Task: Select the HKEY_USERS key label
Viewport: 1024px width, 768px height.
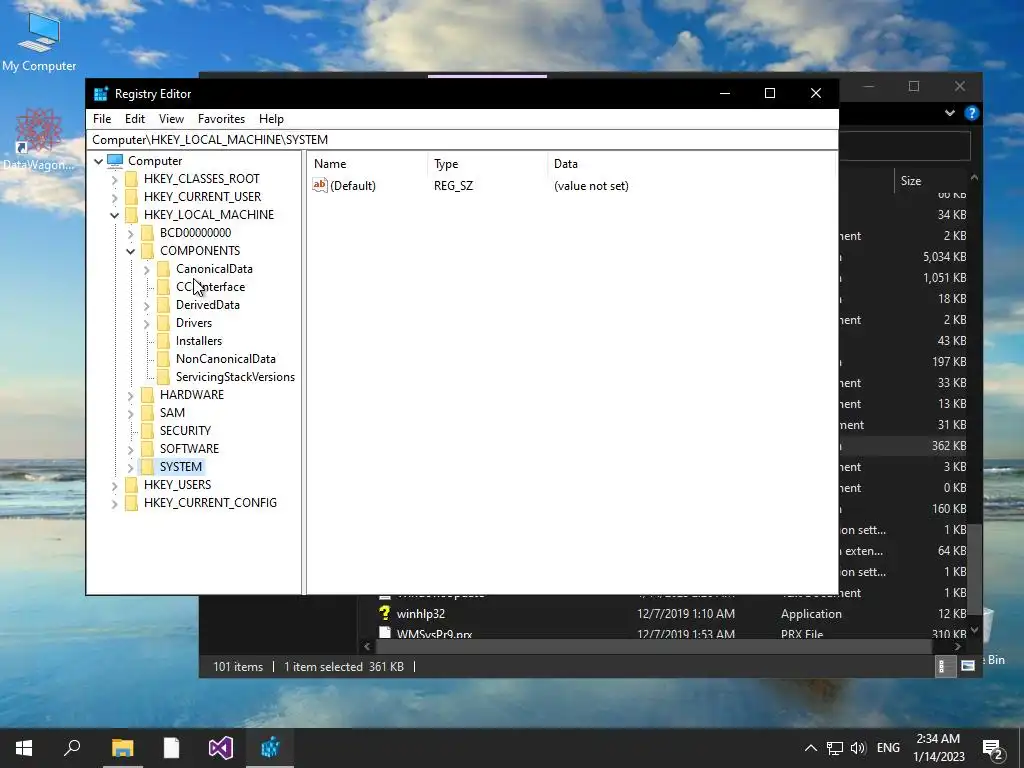Action: click(x=178, y=485)
